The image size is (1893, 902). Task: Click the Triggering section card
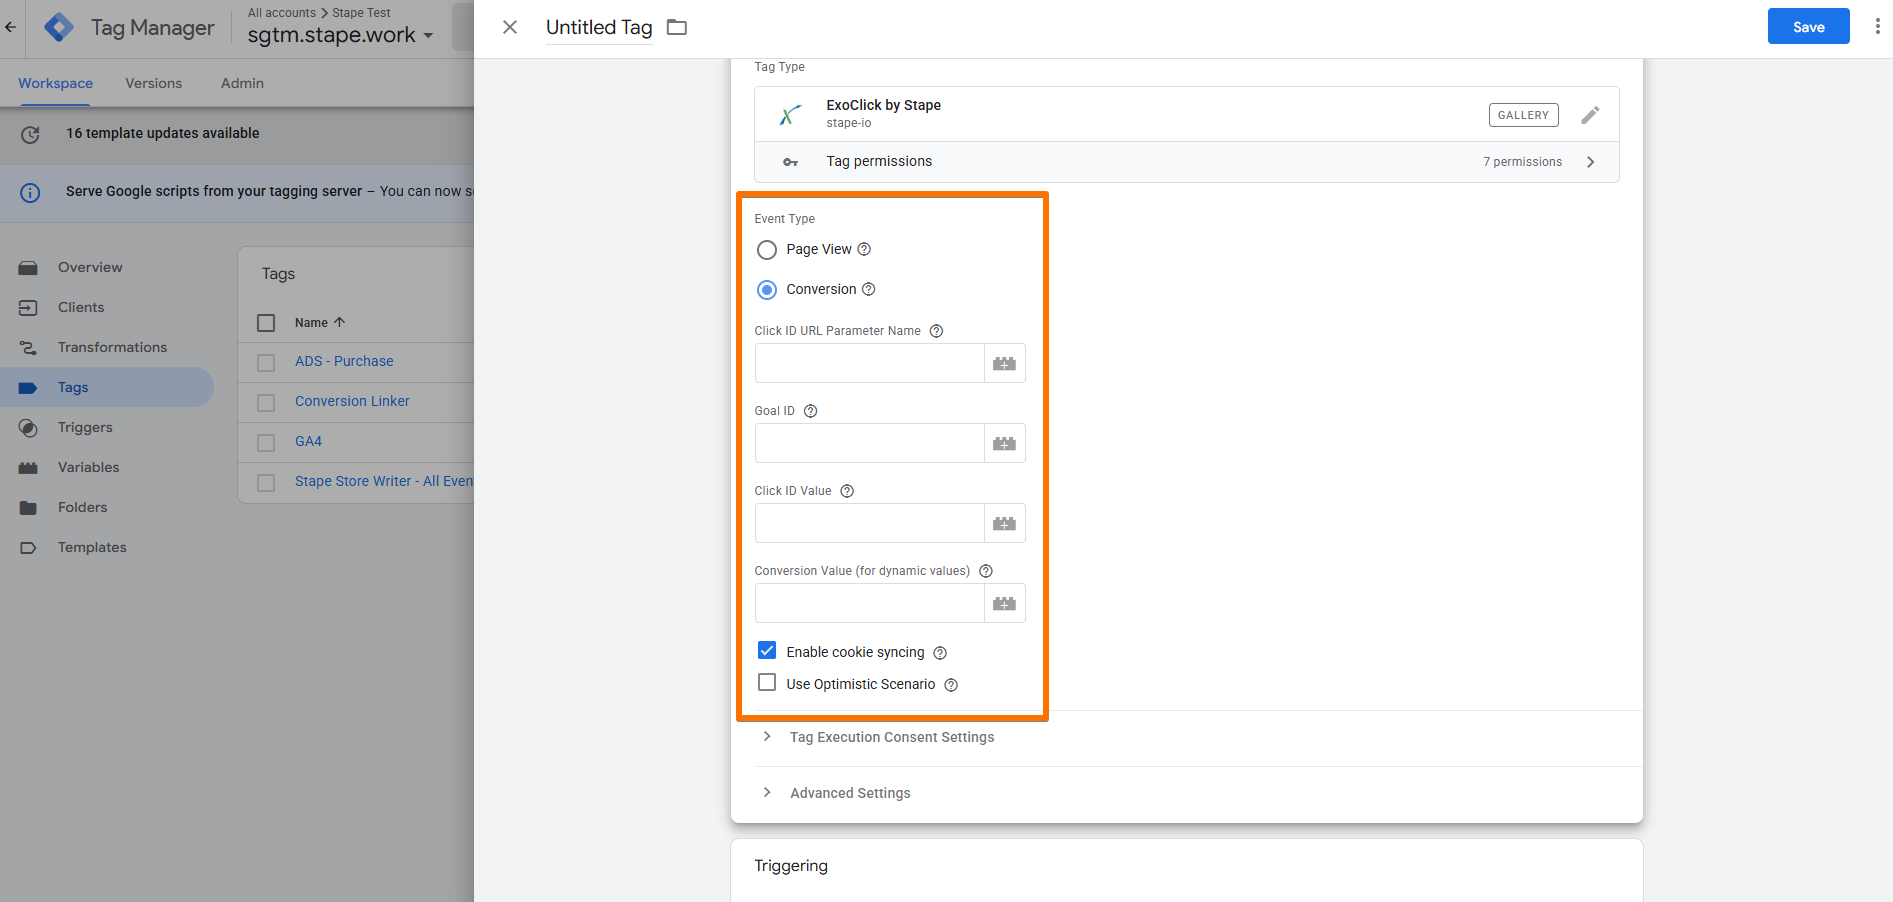[1187, 870]
